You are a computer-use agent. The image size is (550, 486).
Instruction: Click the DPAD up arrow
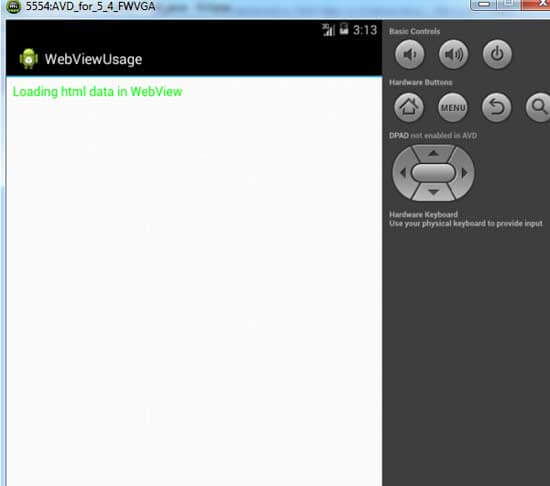433,153
